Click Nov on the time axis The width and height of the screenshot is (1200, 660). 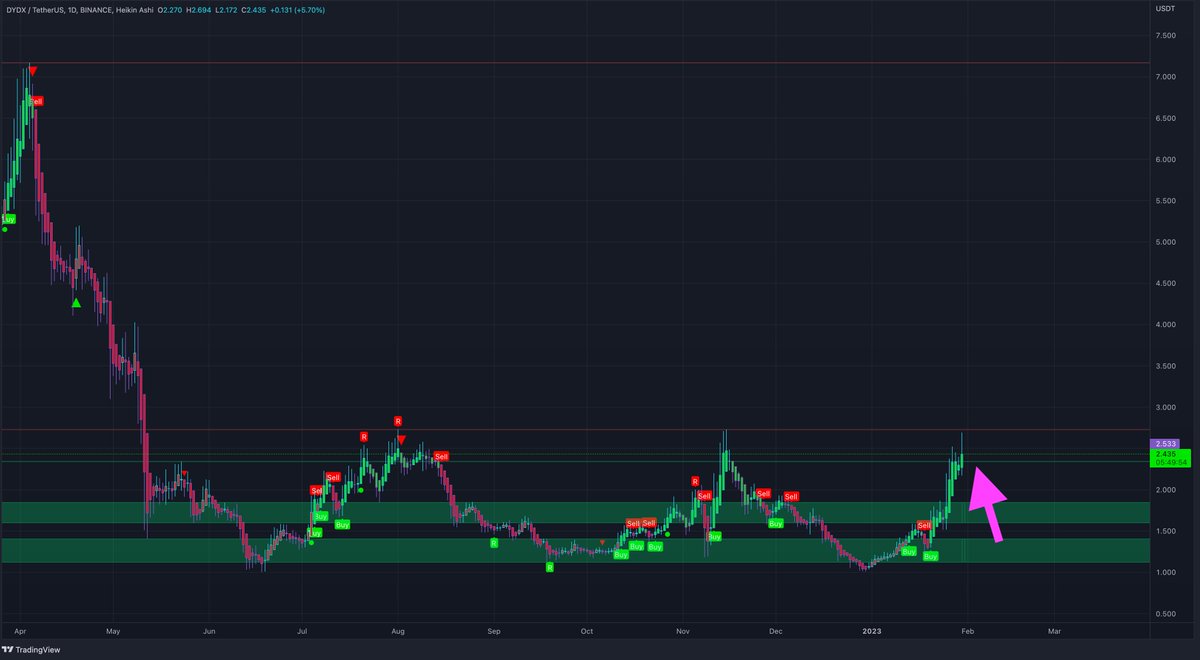click(x=682, y=632)
